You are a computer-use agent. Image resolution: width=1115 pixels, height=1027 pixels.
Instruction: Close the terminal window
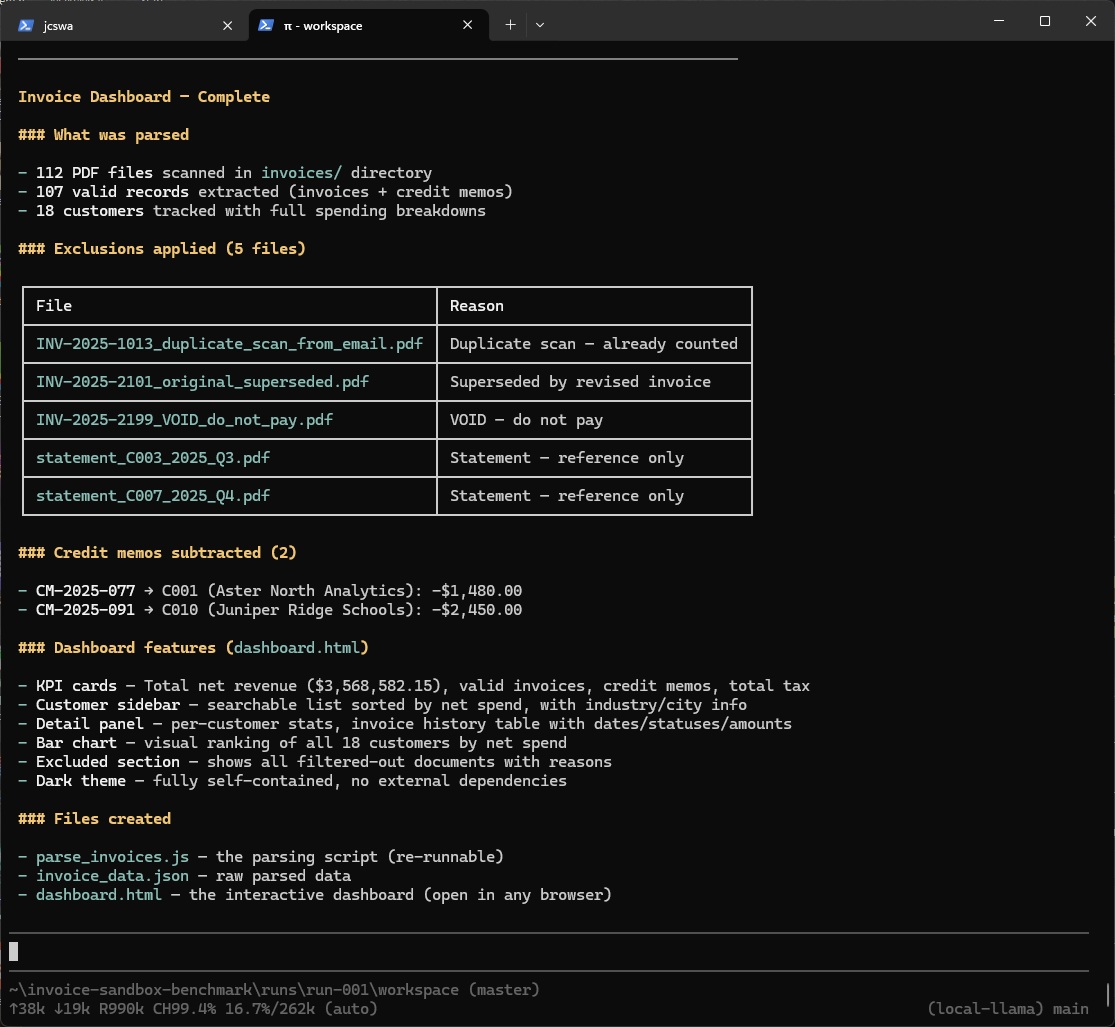tap(1091, 21)
